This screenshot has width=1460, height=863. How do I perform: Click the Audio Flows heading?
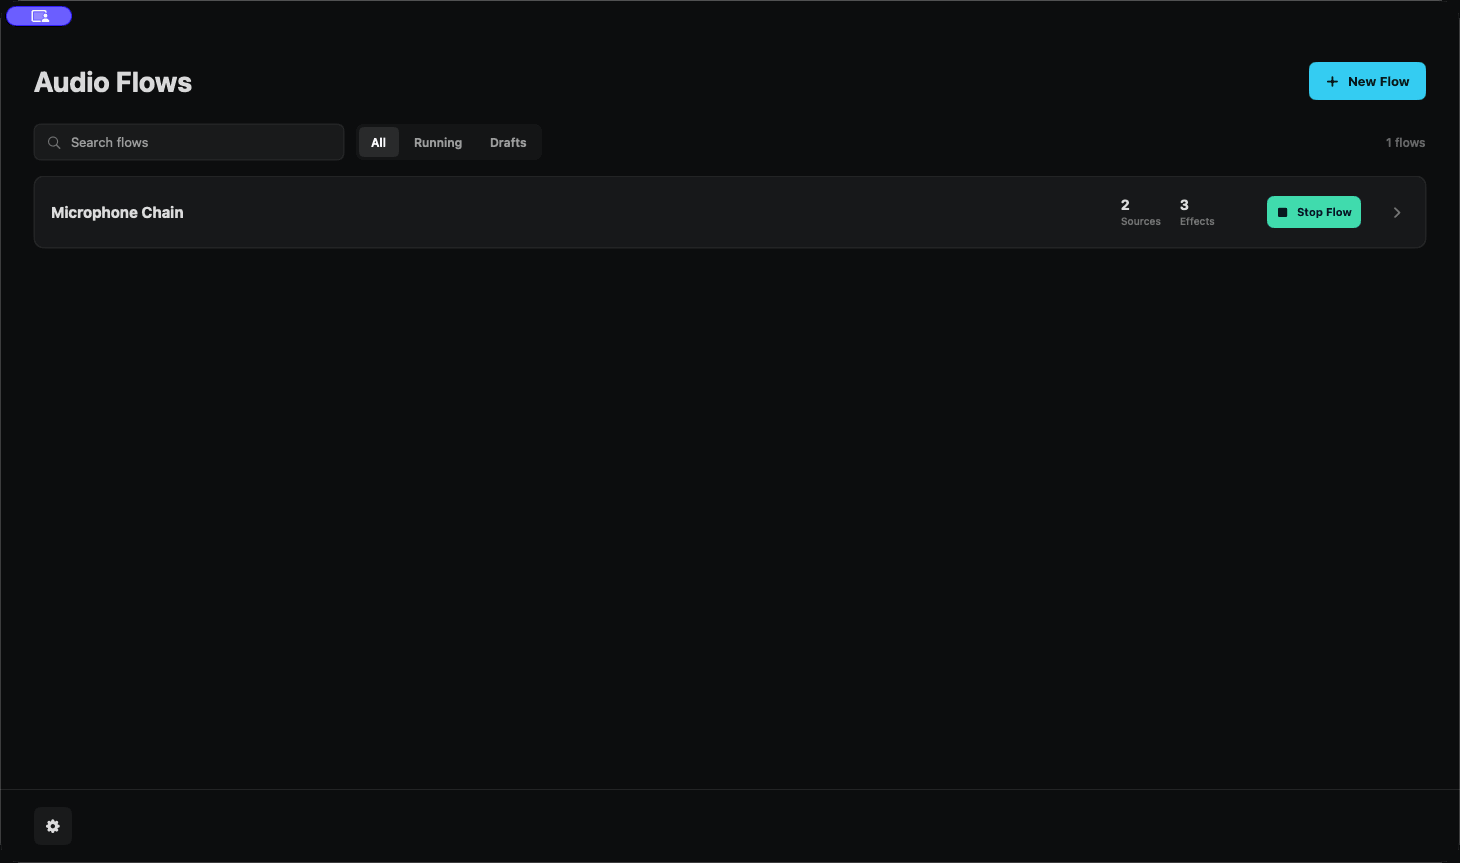113,82
